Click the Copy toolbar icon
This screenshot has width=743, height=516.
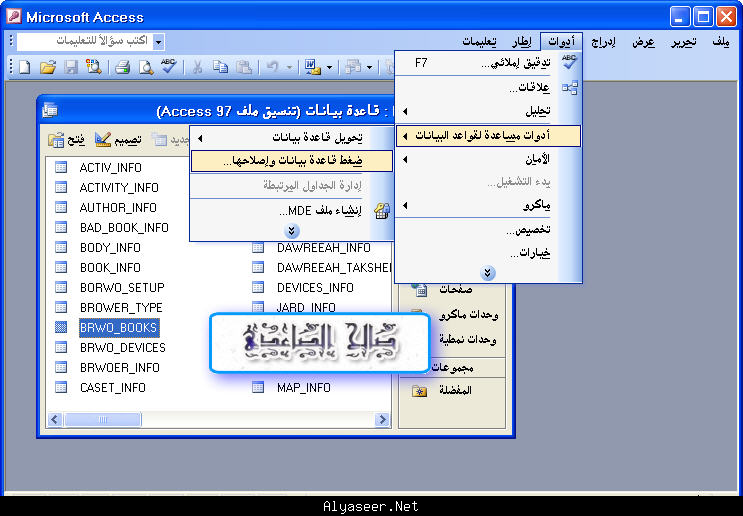coord(220,67)
